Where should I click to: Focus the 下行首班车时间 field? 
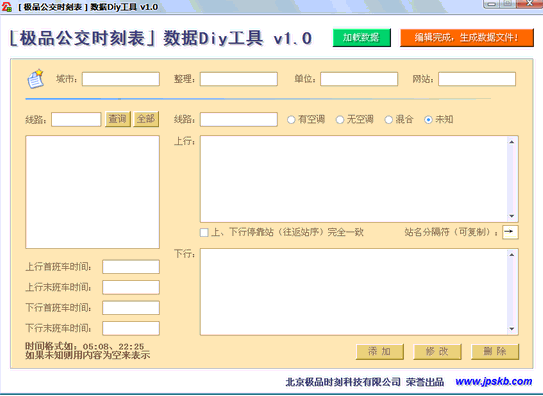click(131, 308)
